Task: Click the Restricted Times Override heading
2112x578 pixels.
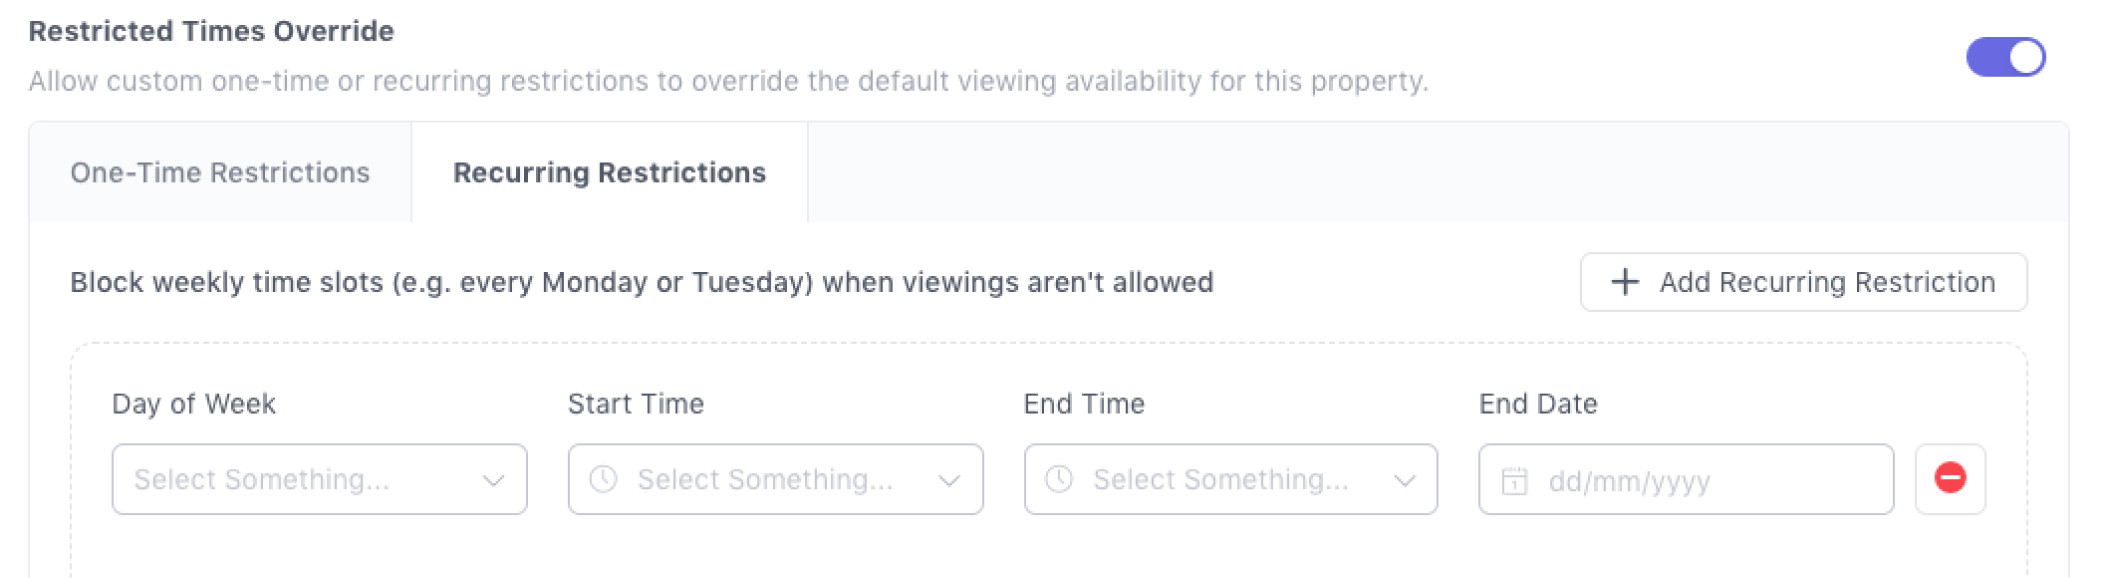Action: tap(211, 31)
